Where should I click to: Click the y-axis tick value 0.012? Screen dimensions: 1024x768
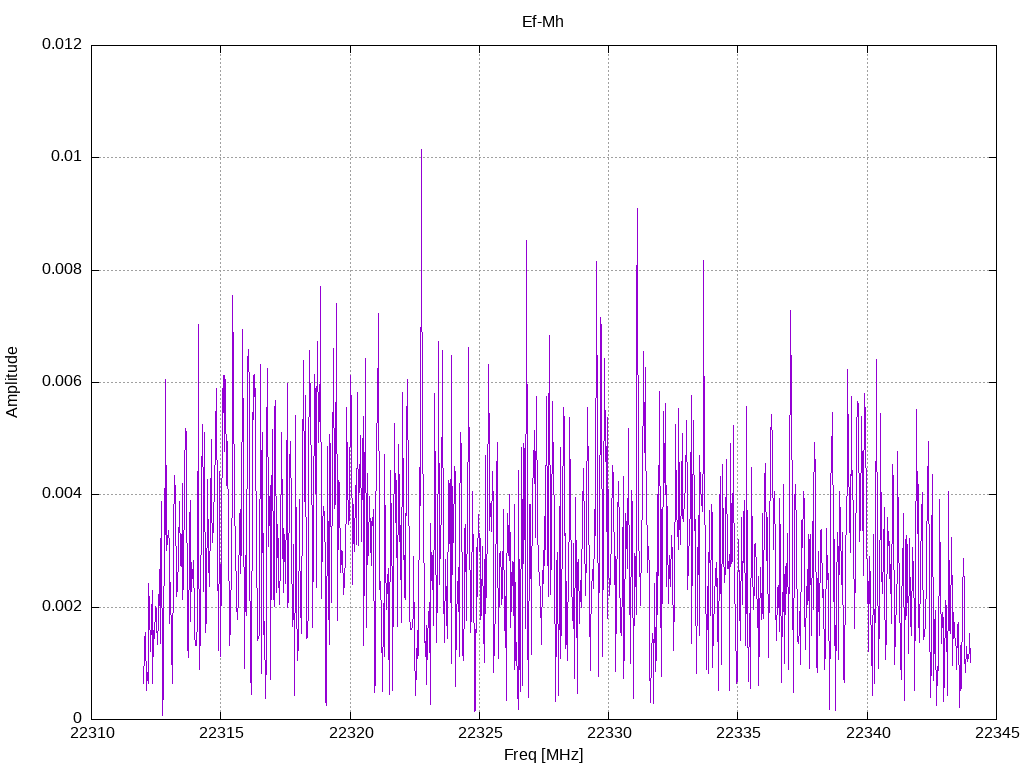[62, 44]
